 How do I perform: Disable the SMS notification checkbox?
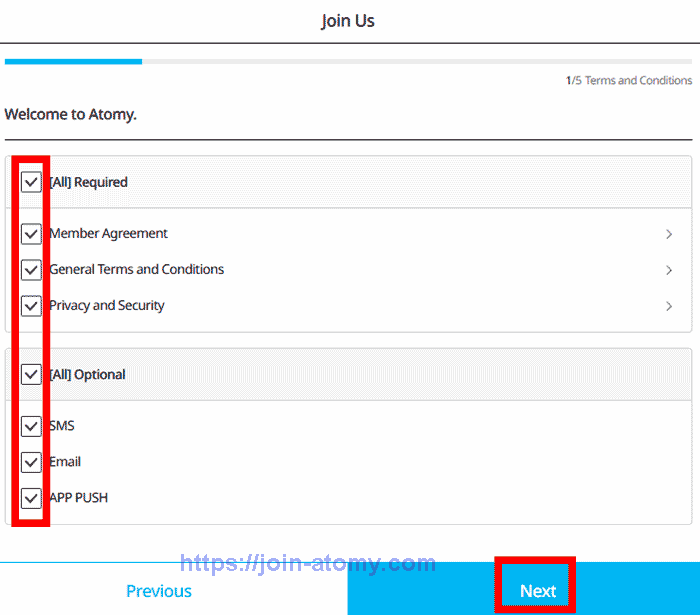31,426
